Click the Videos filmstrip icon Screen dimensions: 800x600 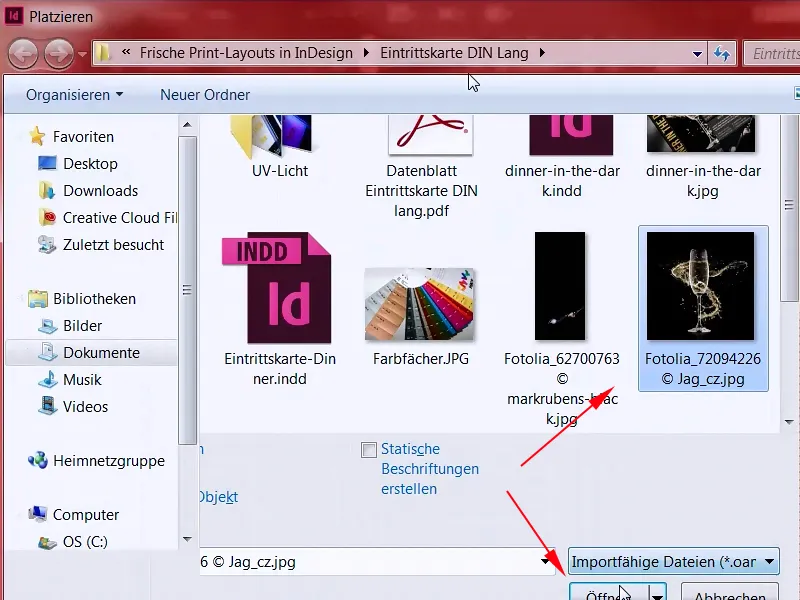click(47, 406)
